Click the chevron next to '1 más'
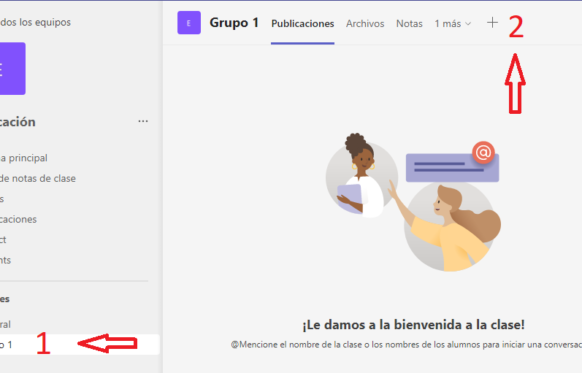The image size is (582, 373). pos(468,24)
